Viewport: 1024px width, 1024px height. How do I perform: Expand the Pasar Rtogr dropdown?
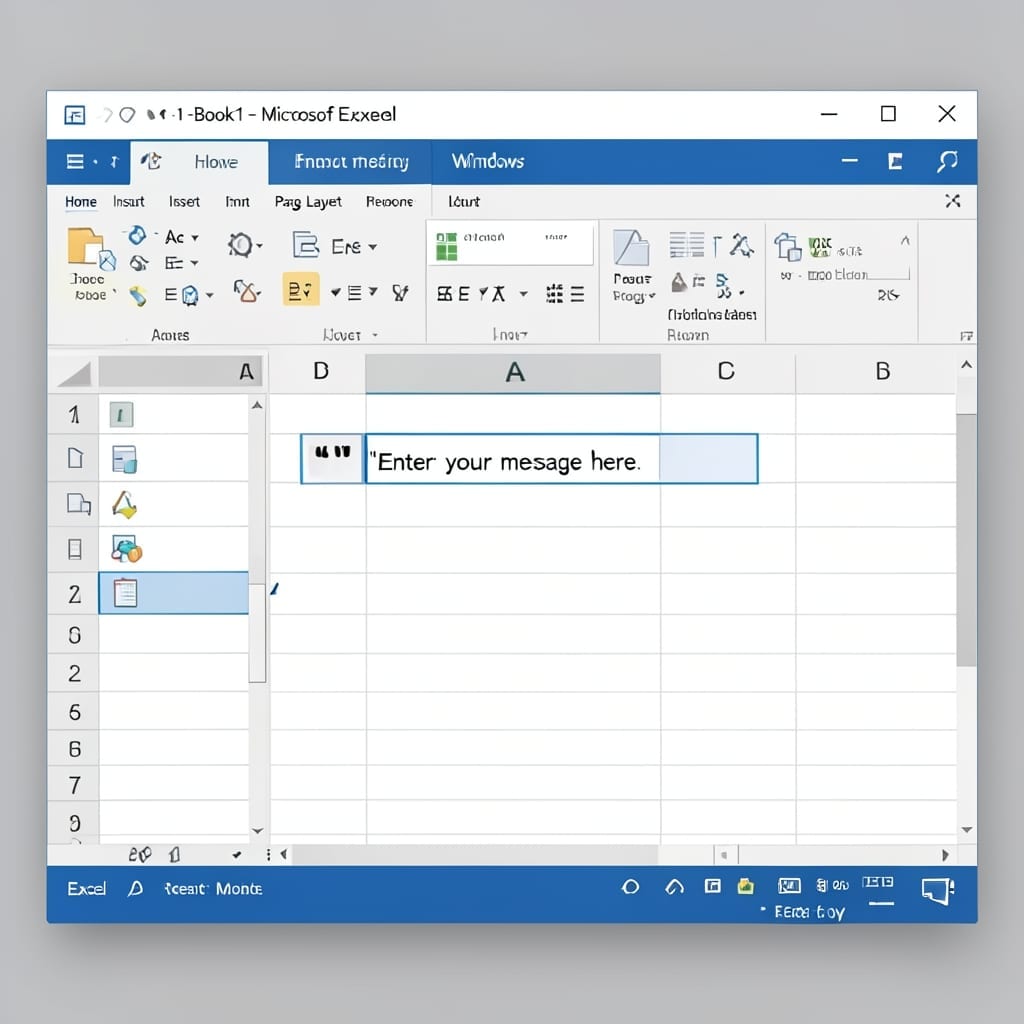652,296
